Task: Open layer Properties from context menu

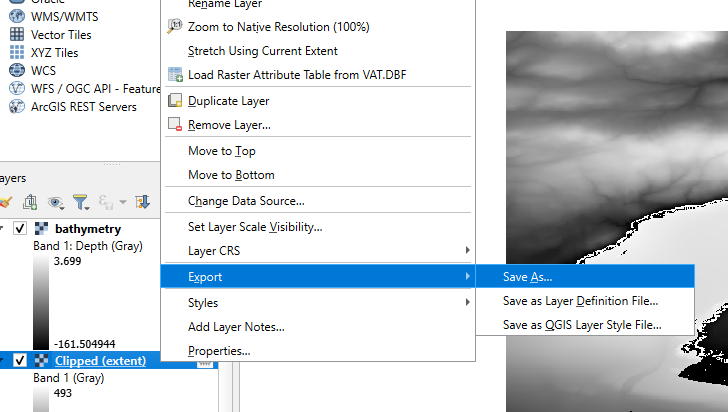Action: tap(219, 351)
